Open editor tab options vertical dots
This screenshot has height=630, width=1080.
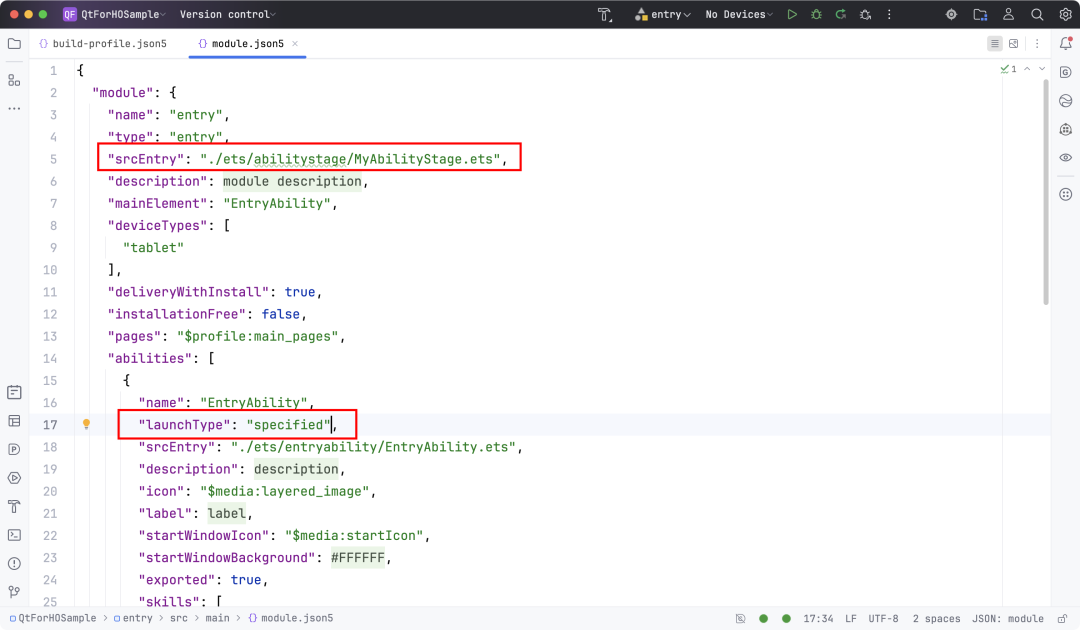(1037, 43)
